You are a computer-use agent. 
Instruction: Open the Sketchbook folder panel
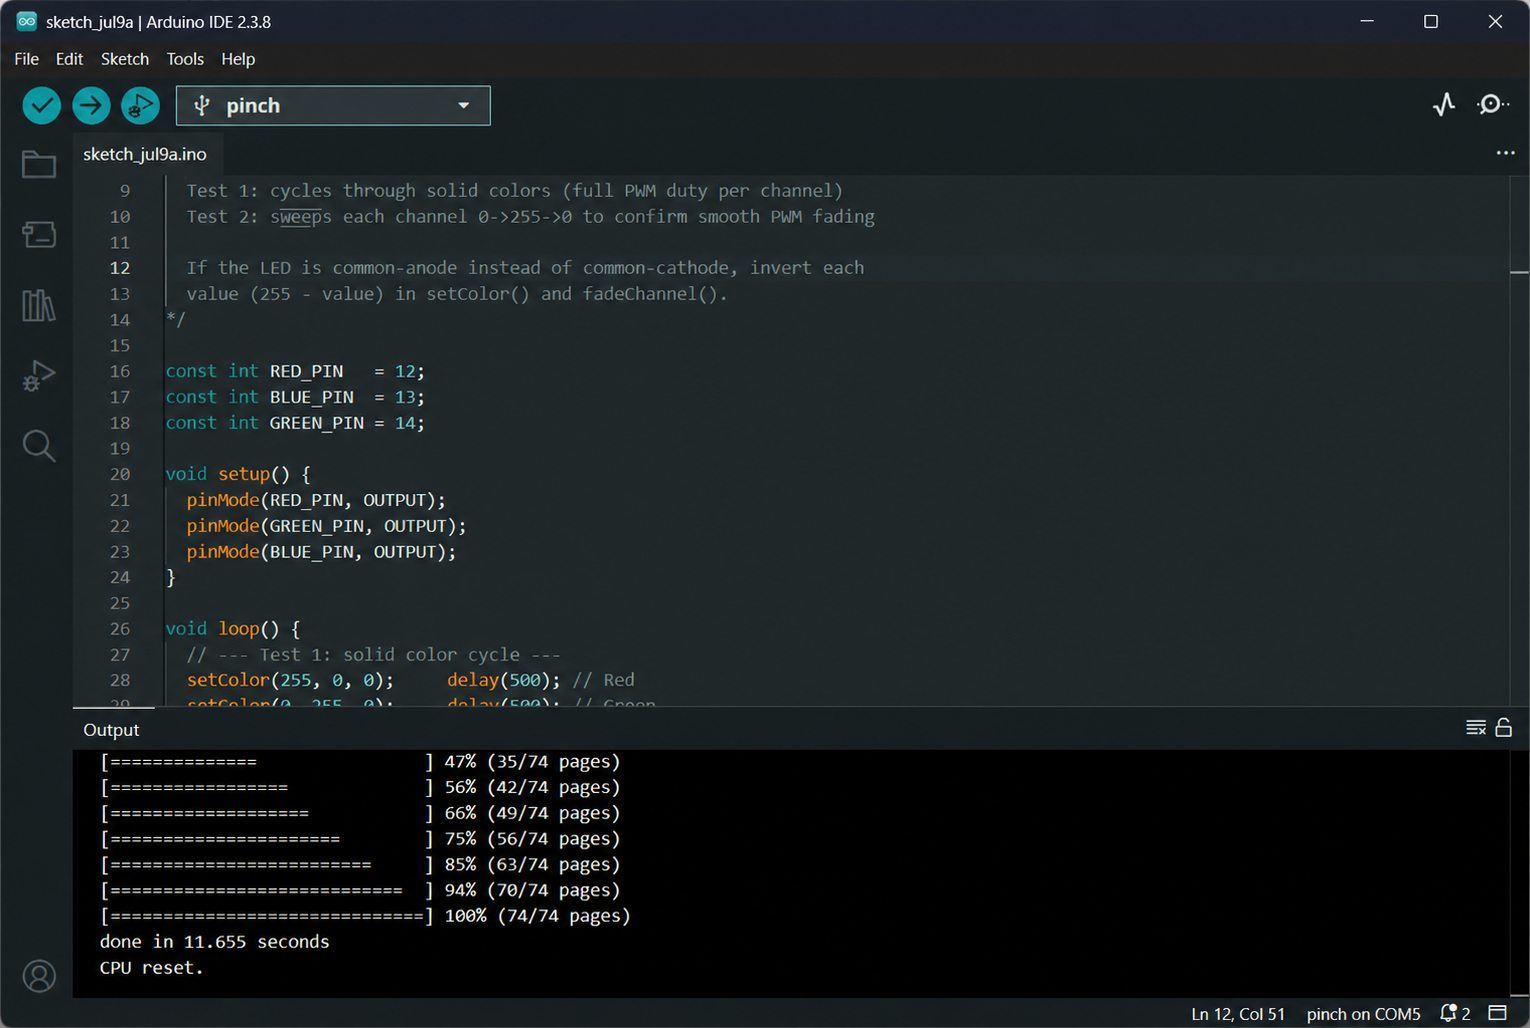39,164
